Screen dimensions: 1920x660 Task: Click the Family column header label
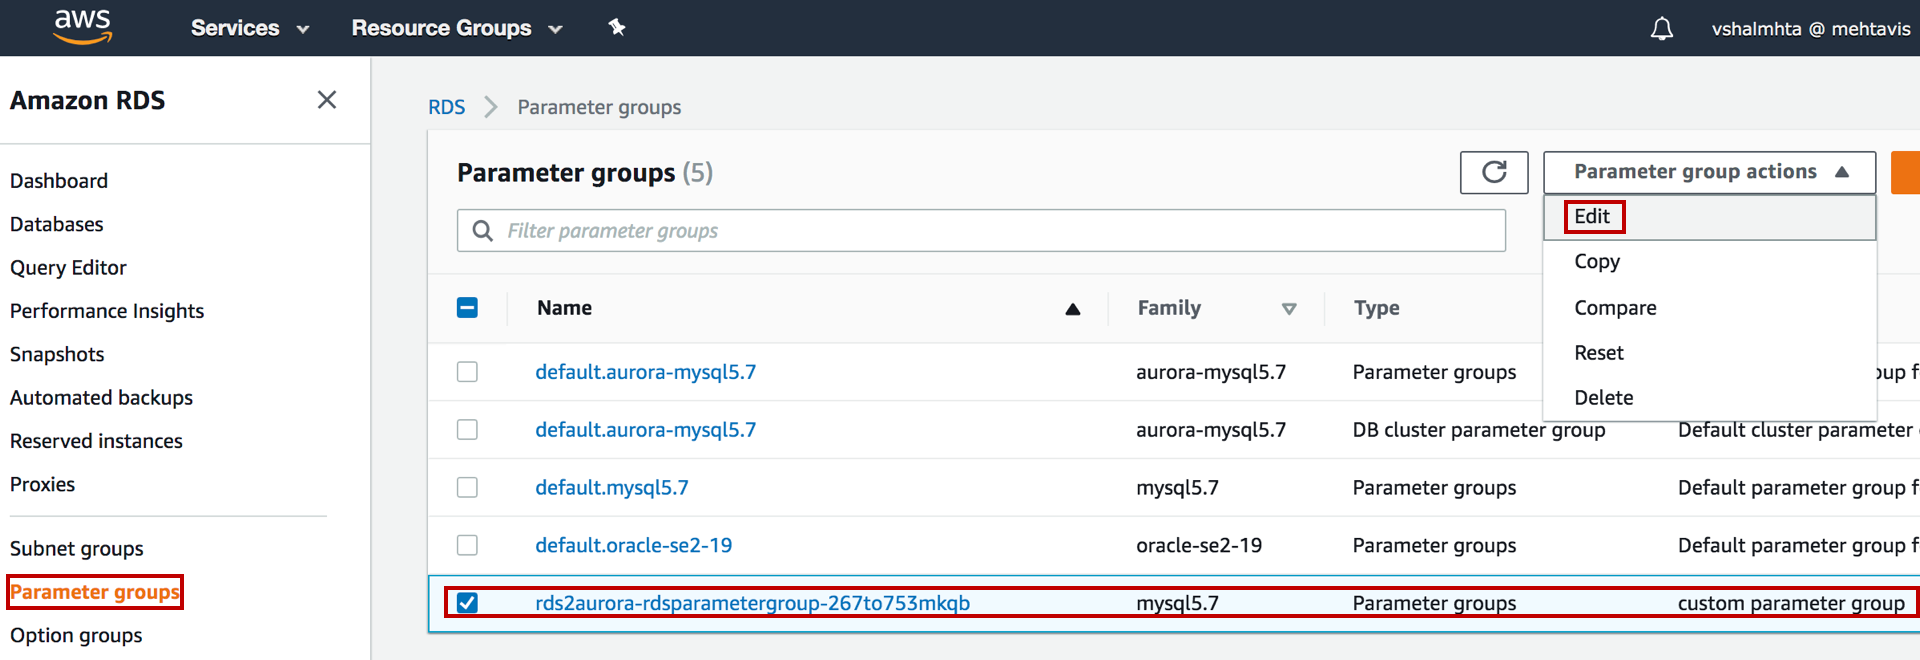pyautogui.click(x=1169, y=308)
